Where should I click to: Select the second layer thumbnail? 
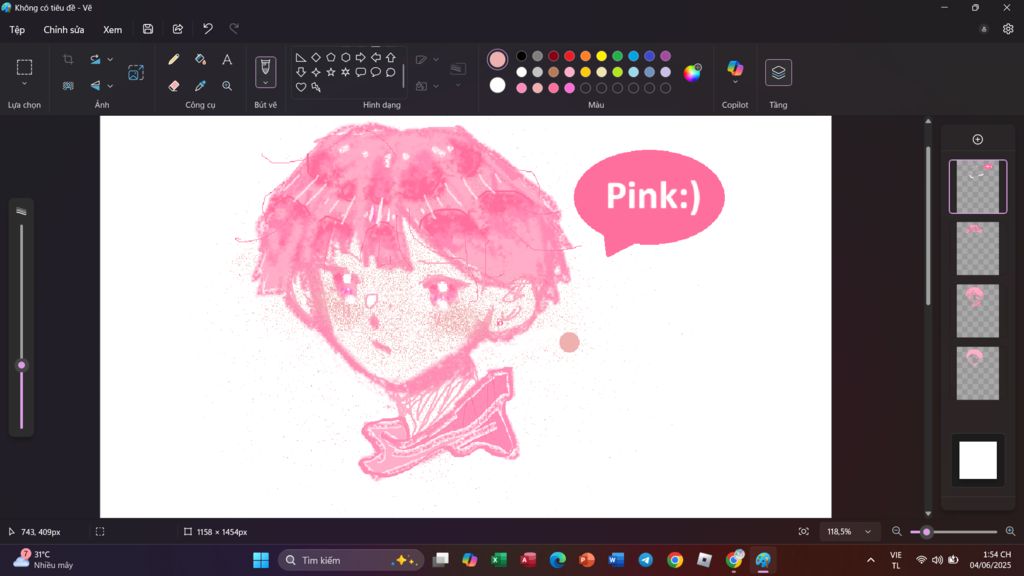point(977,248)
